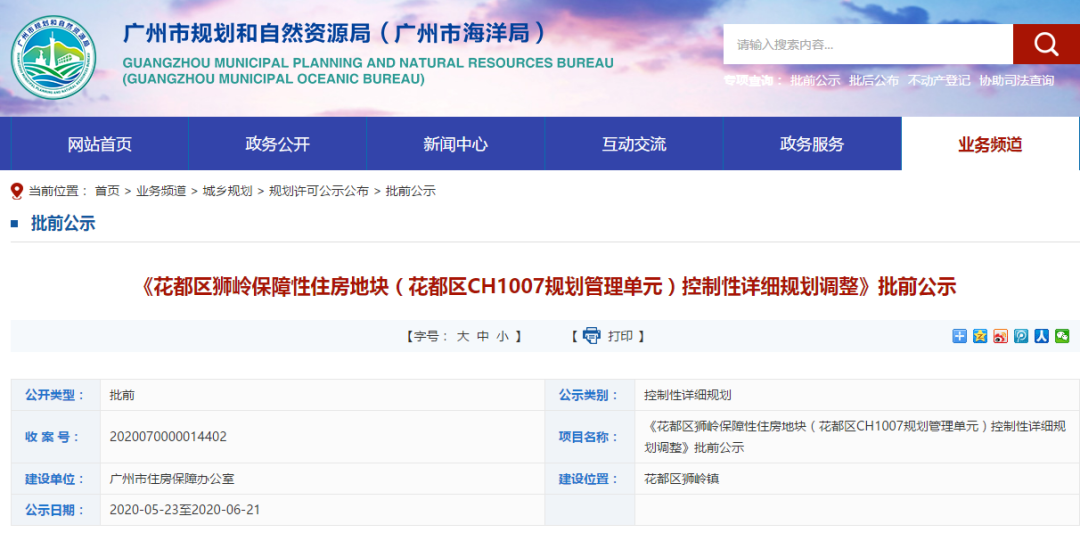Image resolution: width=1080 pixels, height=541 pixels.
Task: Click the printer icon to print
Action: pyautogui.click(x=591, y=336)
